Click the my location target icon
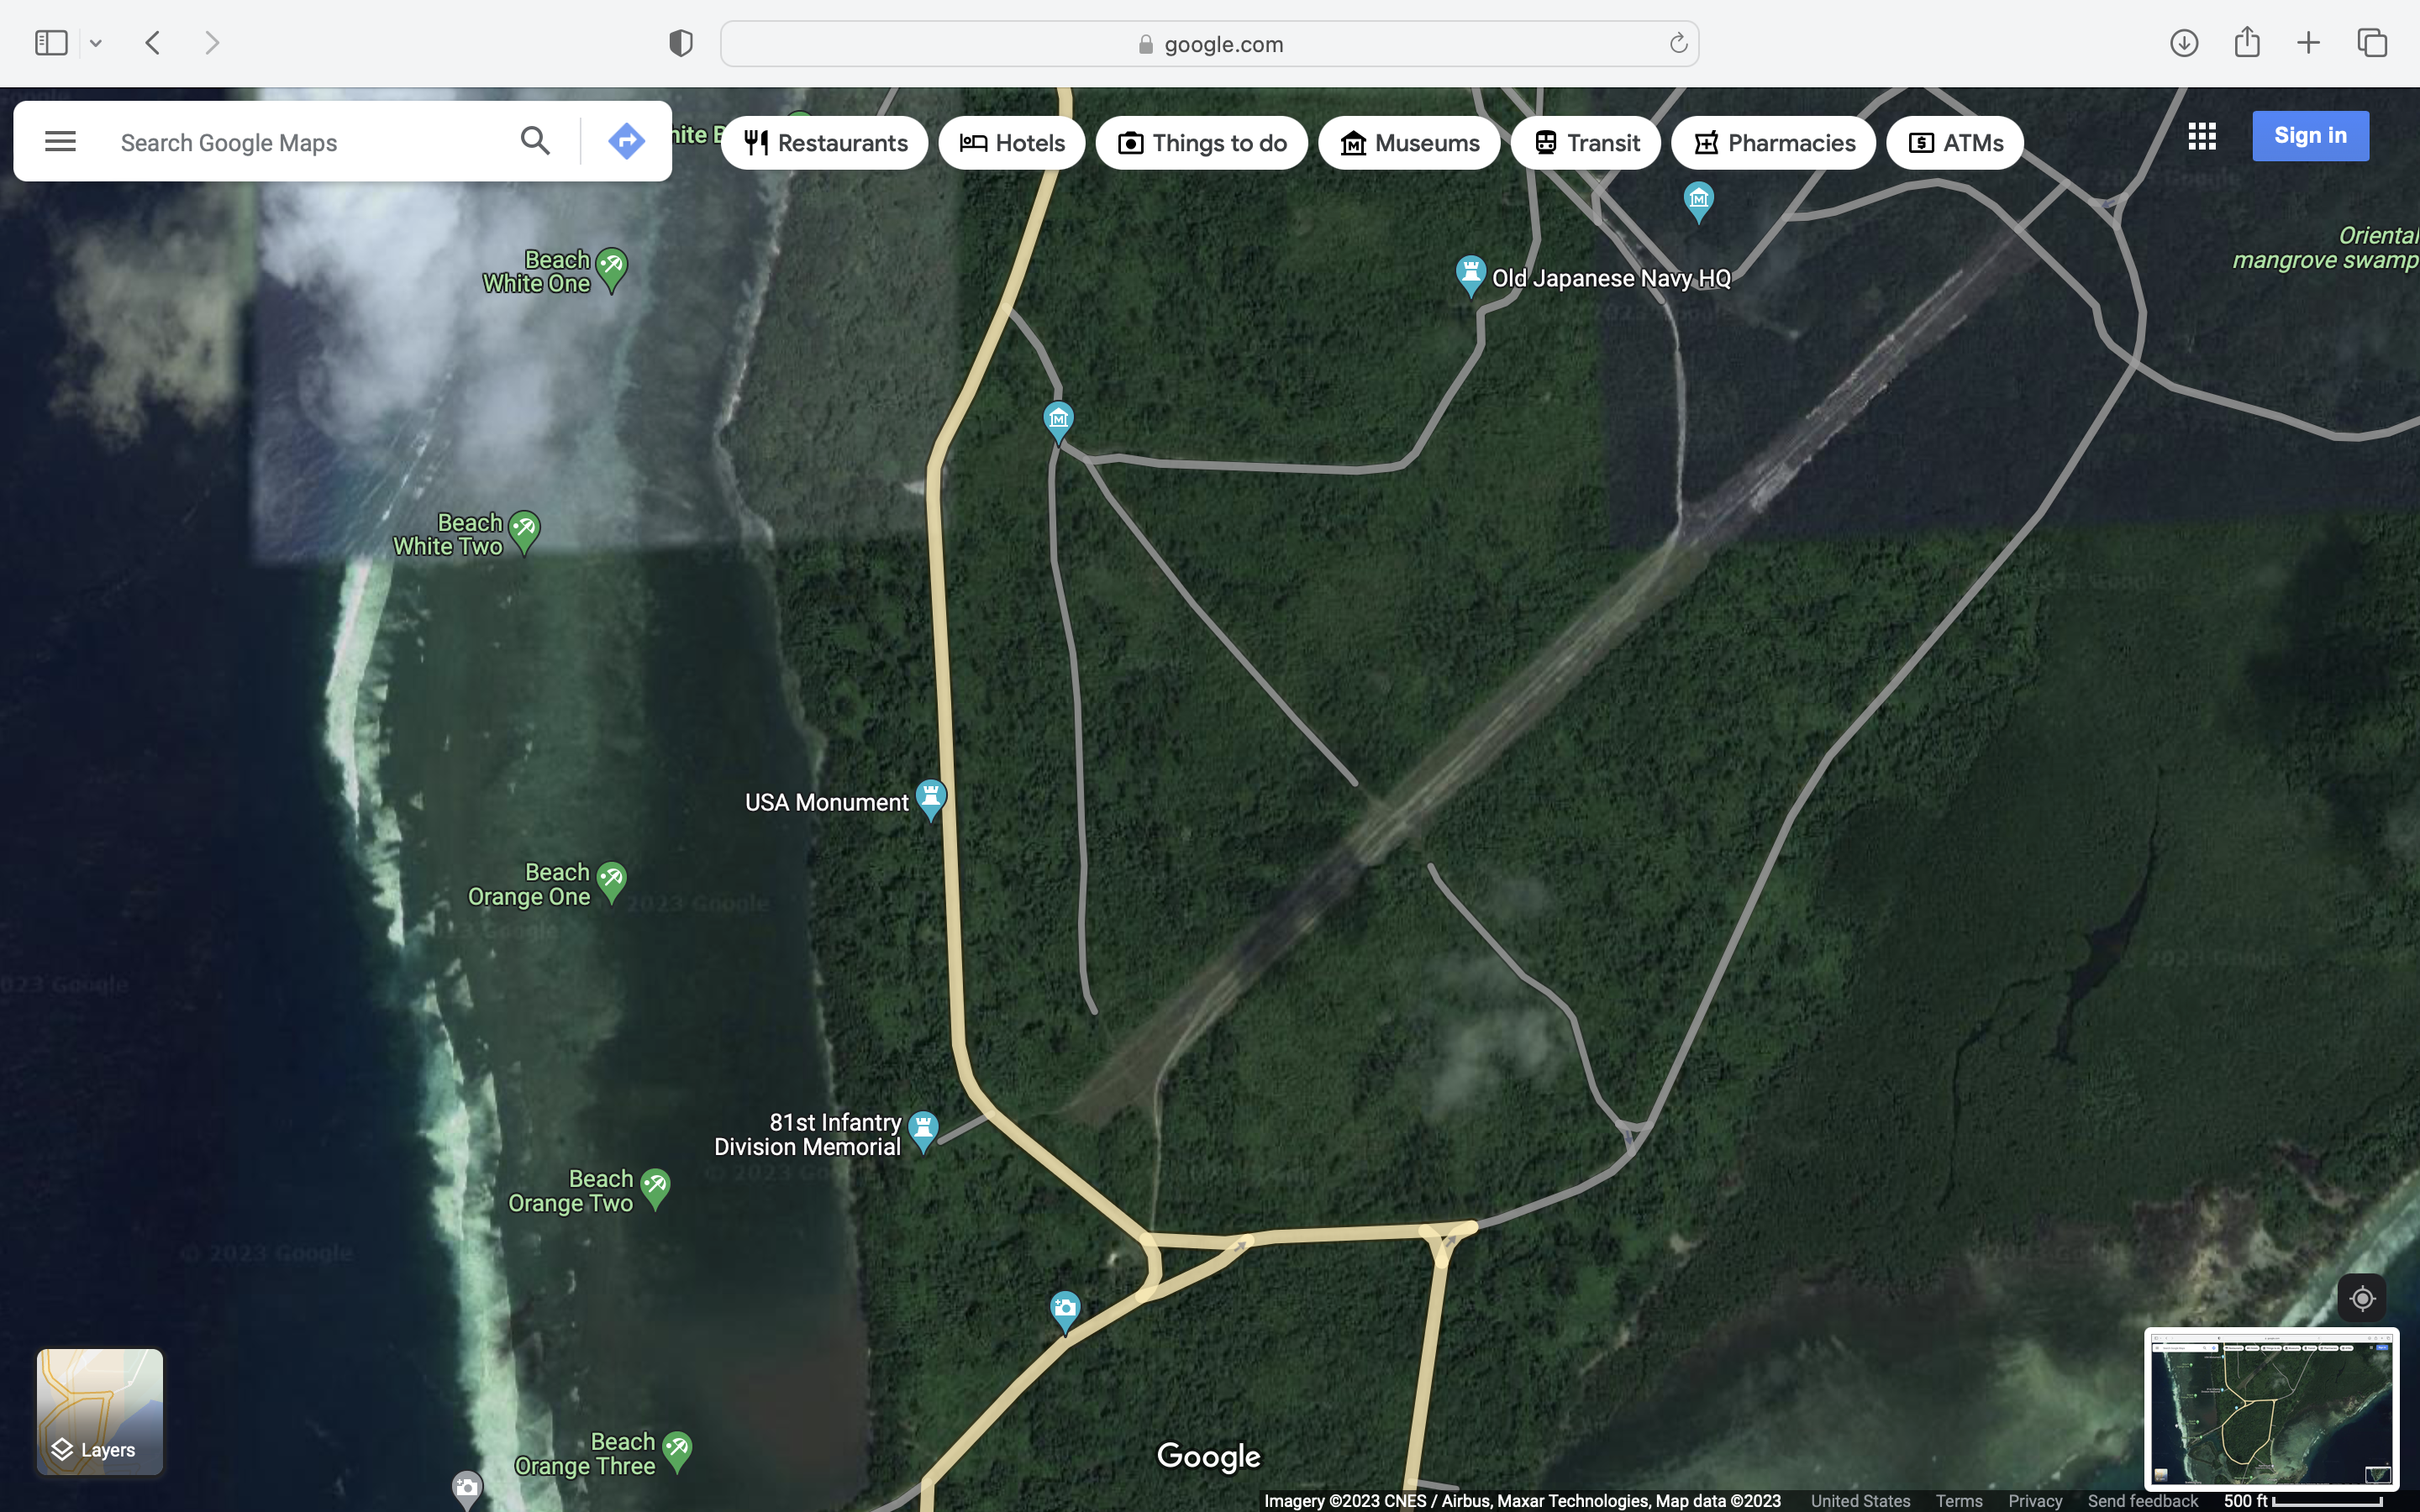The image size is (2420, 1512). click(2361, 1298)
